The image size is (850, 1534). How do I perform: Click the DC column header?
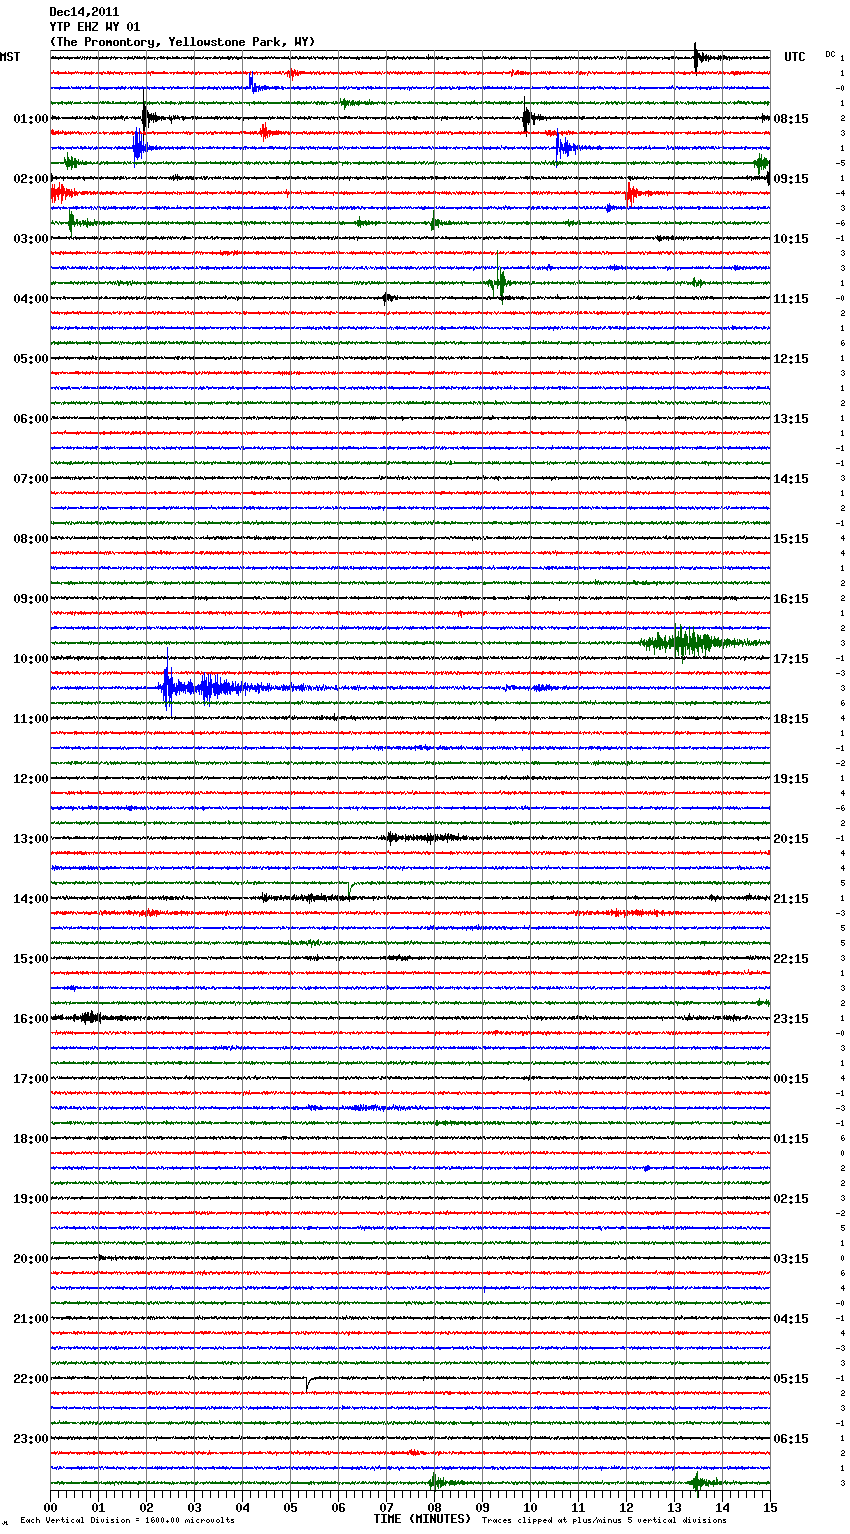830,54
